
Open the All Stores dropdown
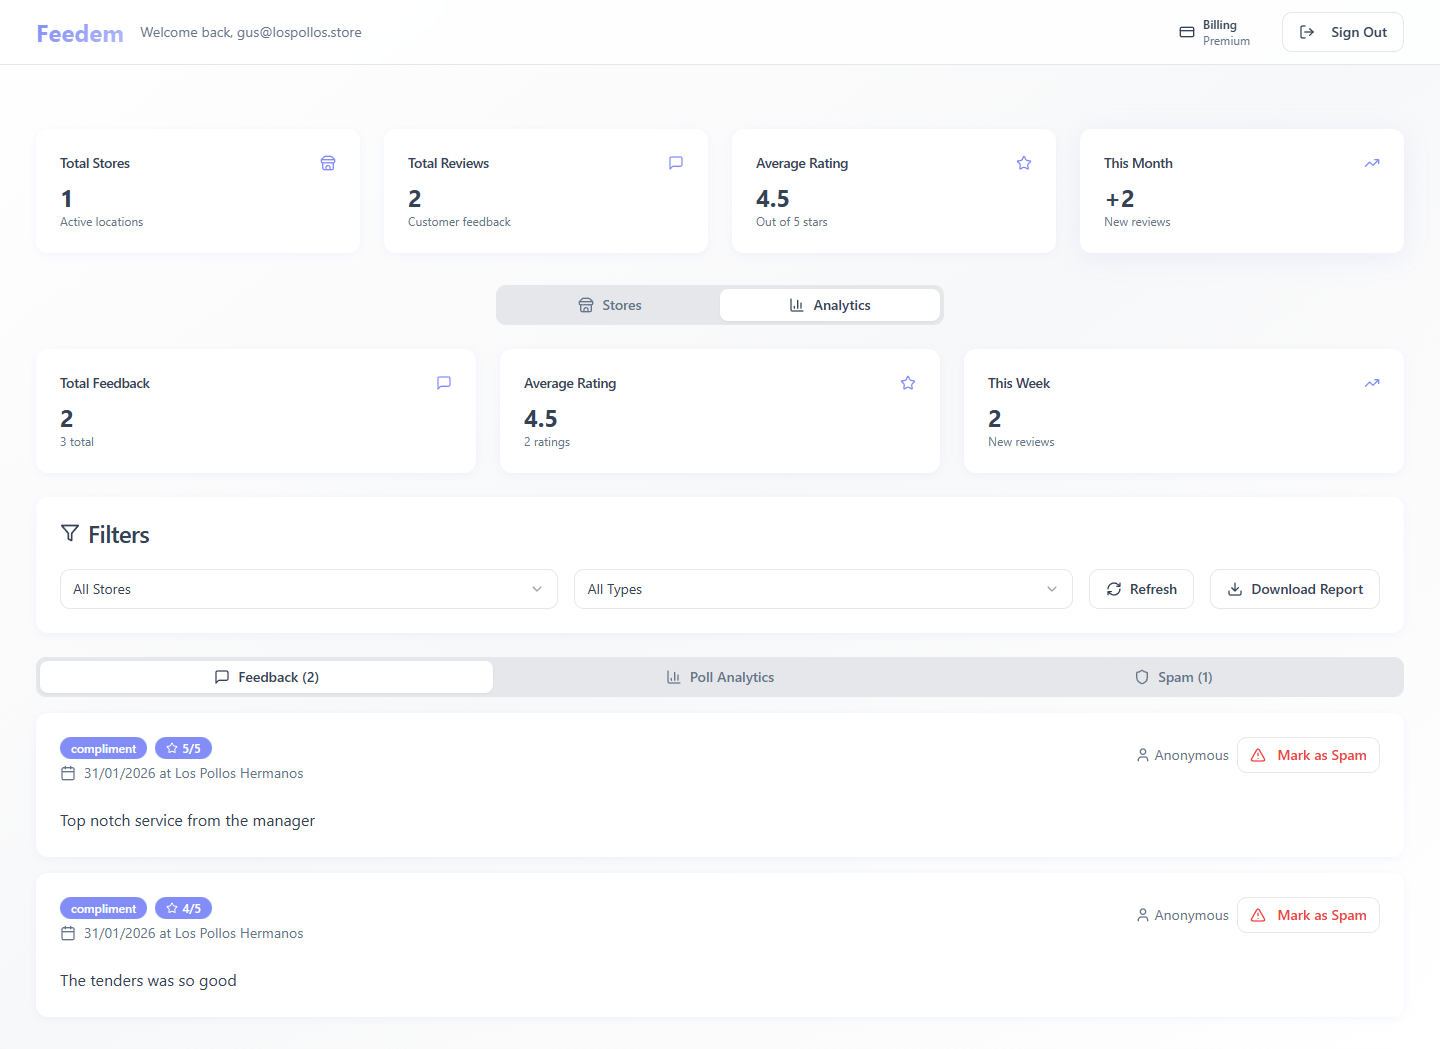click(308, 589)
